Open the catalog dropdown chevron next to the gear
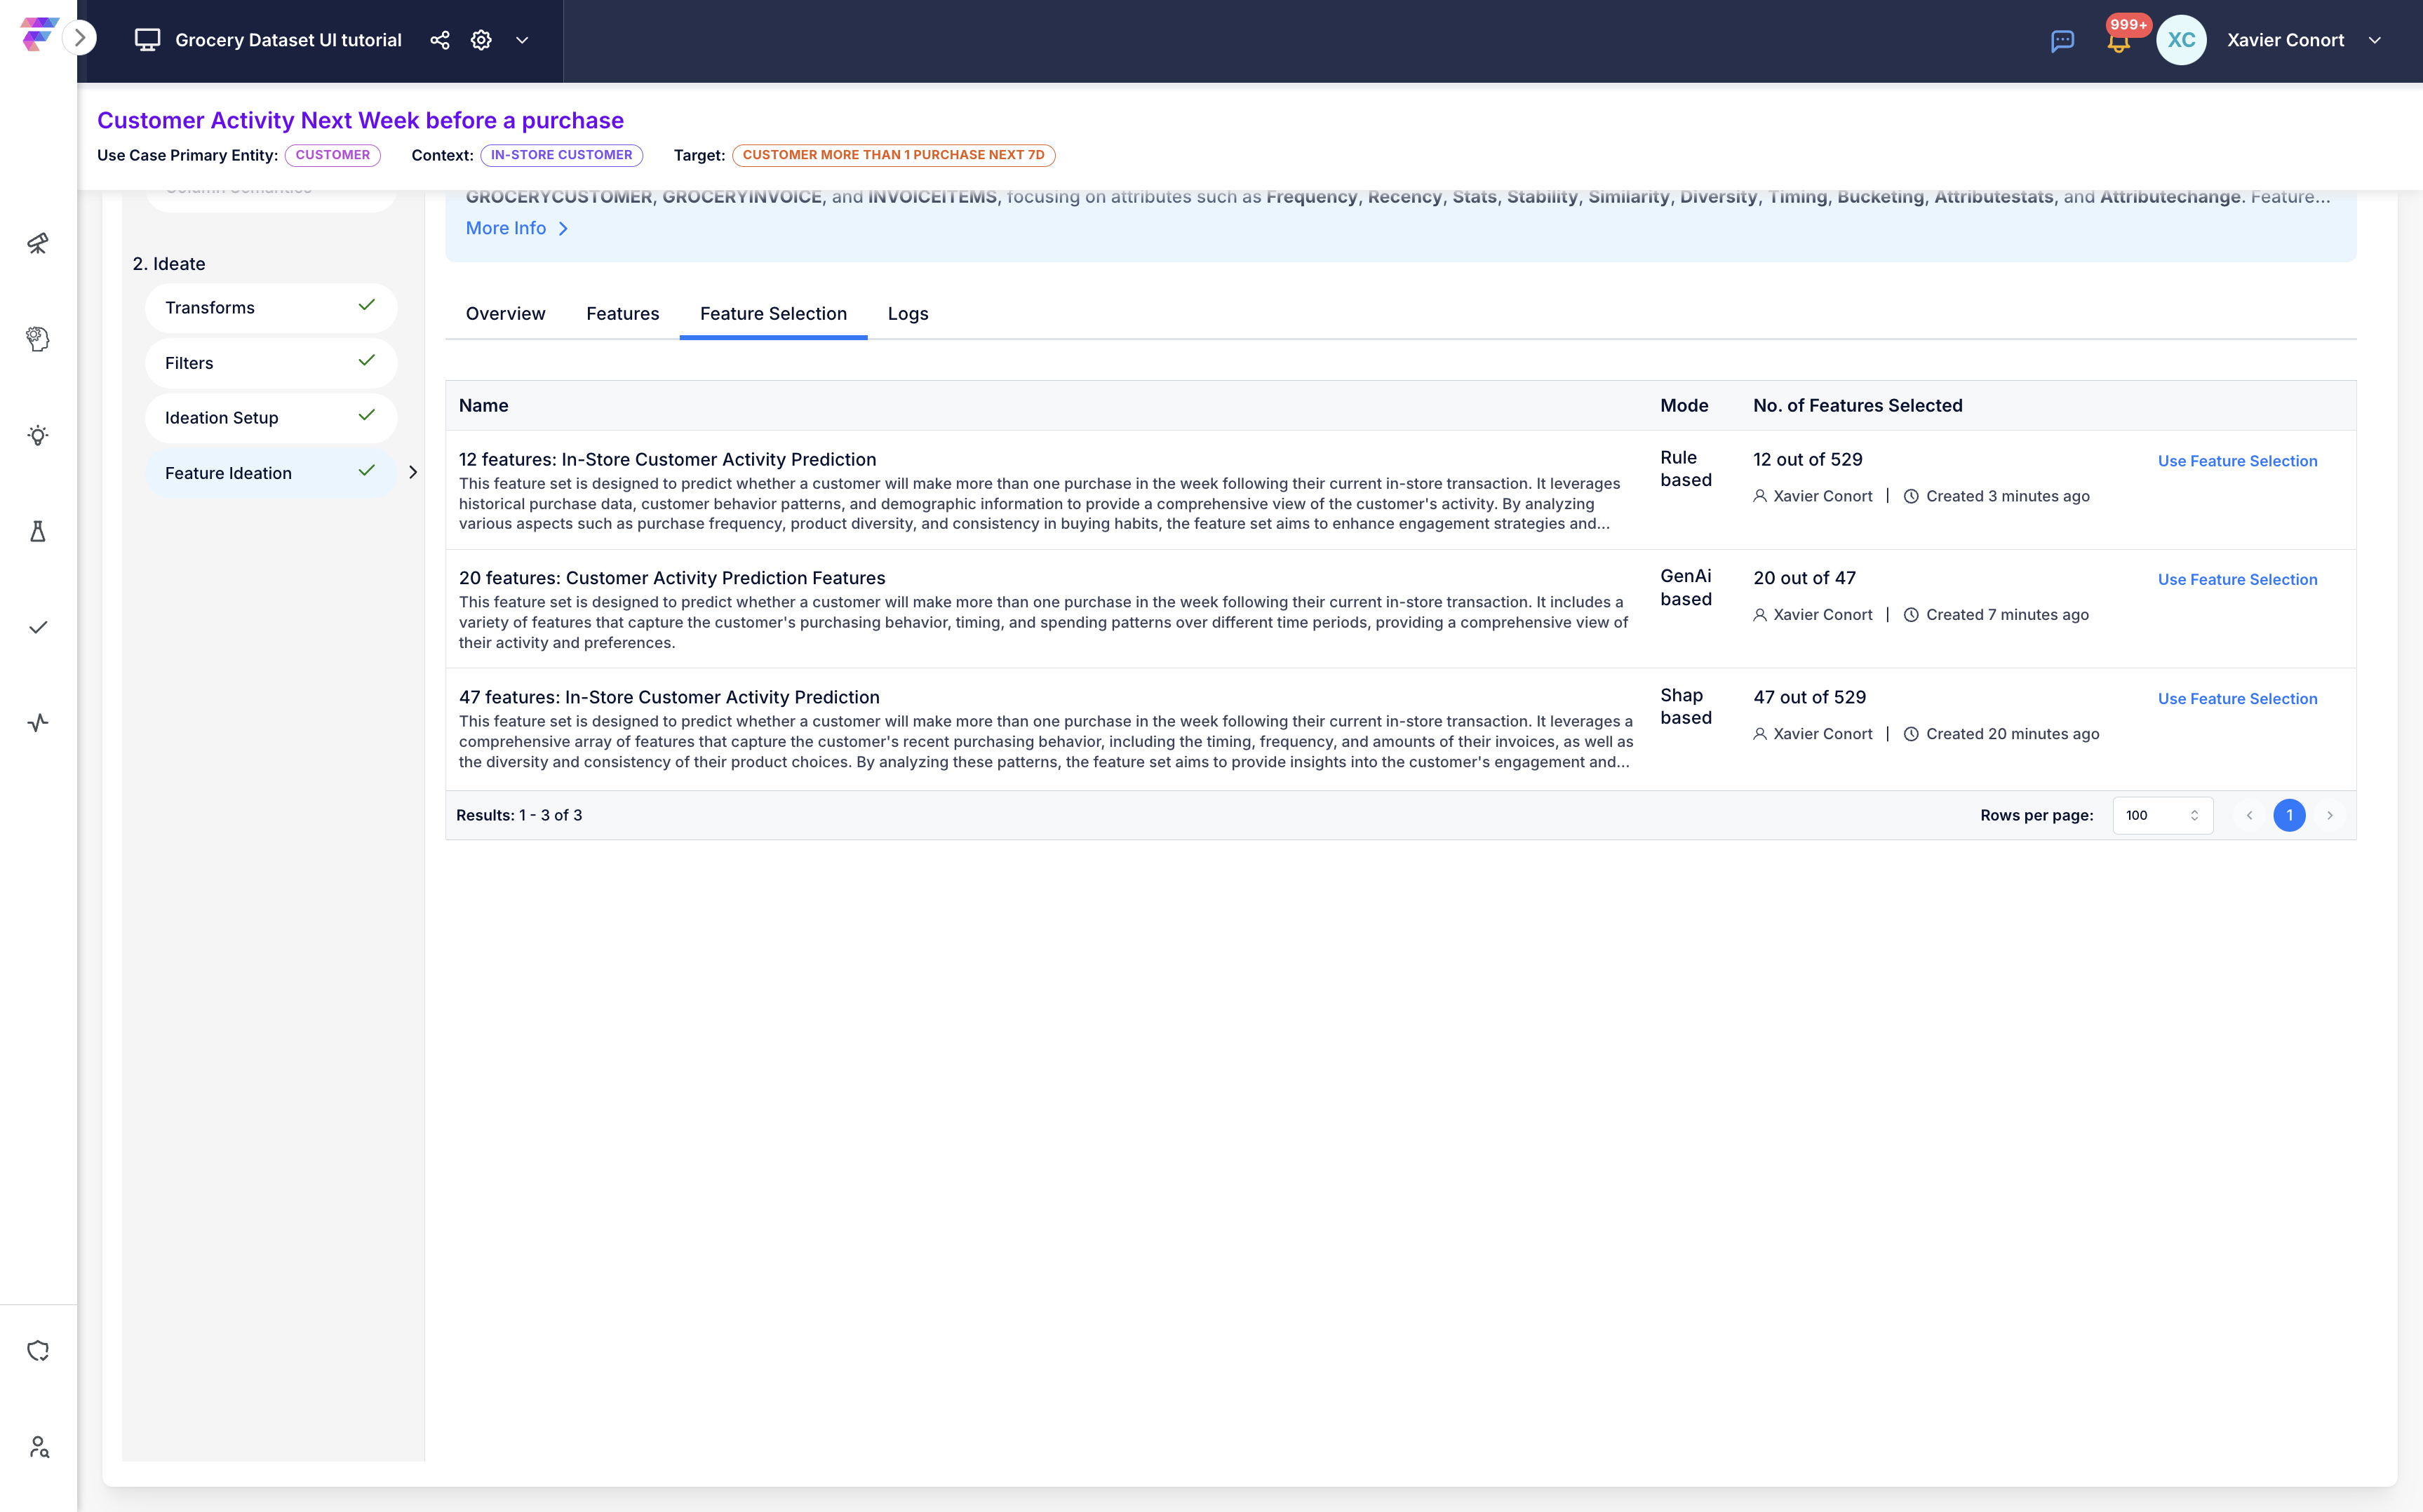The image size is (2423, 1512). [x=522, y=40]
